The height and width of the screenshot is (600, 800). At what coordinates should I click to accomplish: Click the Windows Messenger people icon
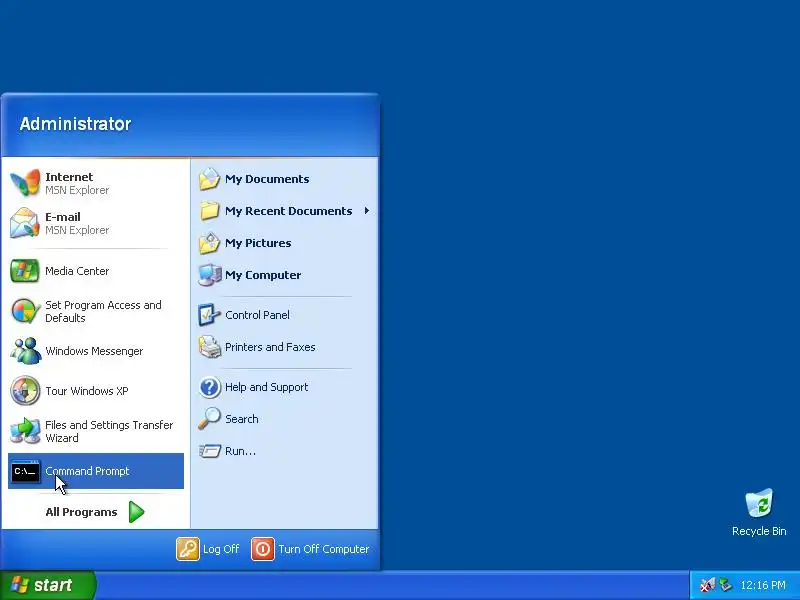point(25,351)
